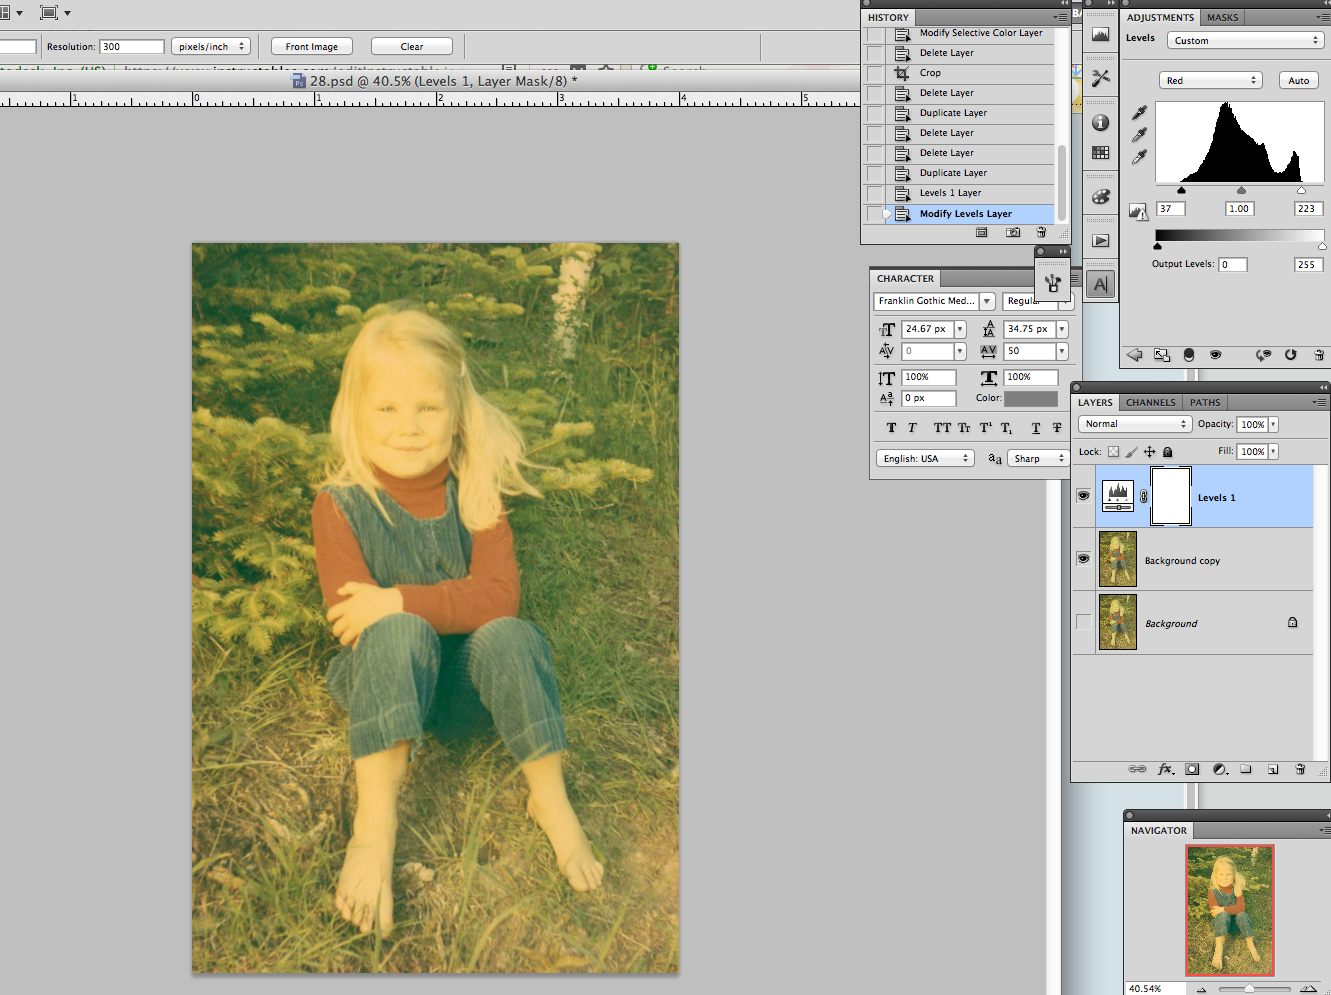Link layers using chain icon
This screenshot has width=1331, height=995.
1137,770
